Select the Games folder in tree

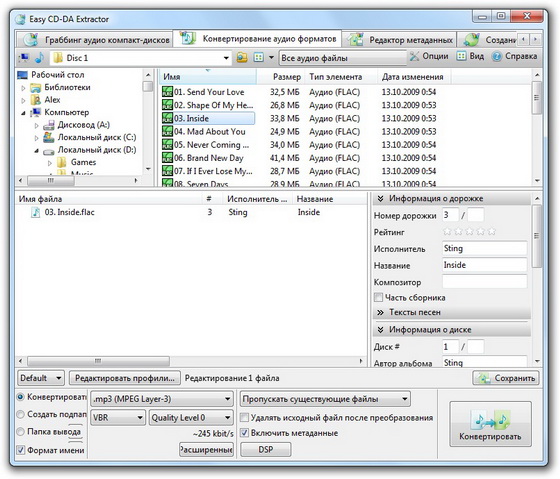coord(83,163)
